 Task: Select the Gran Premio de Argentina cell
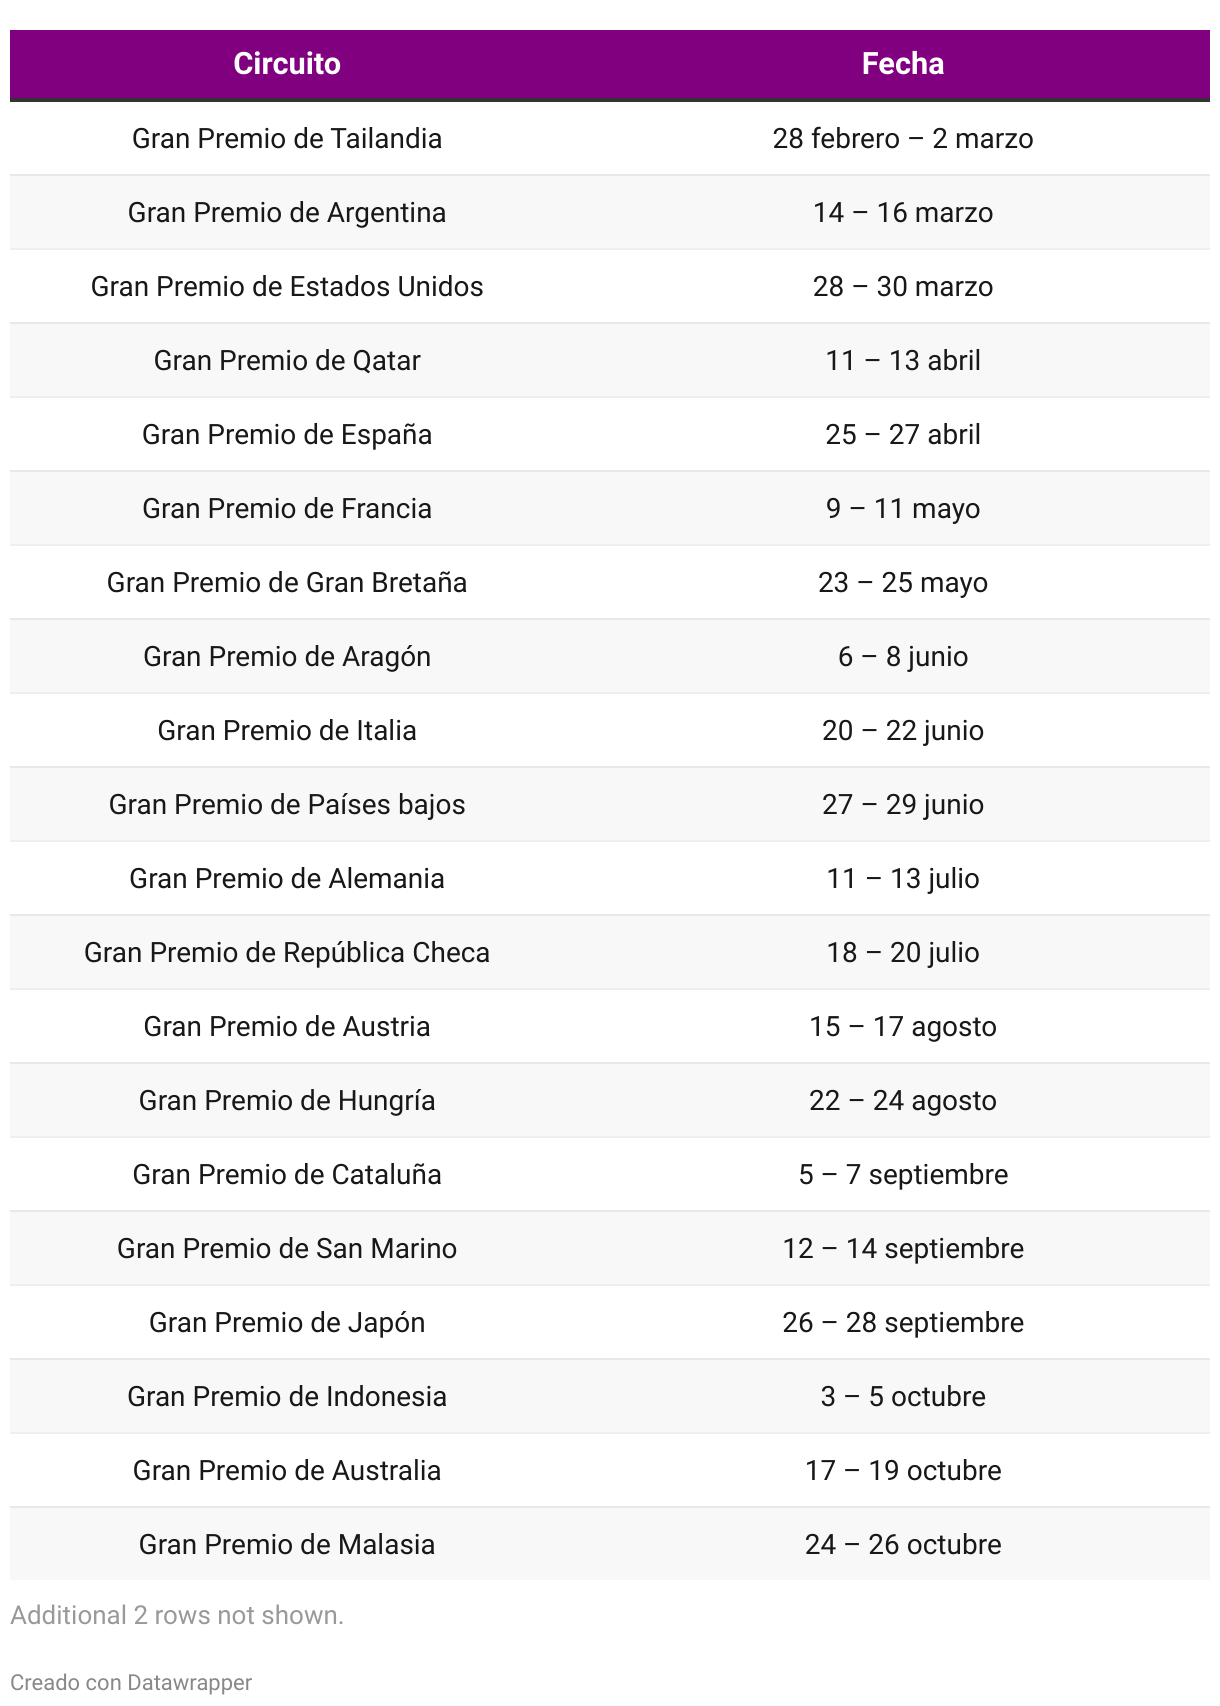287,213
